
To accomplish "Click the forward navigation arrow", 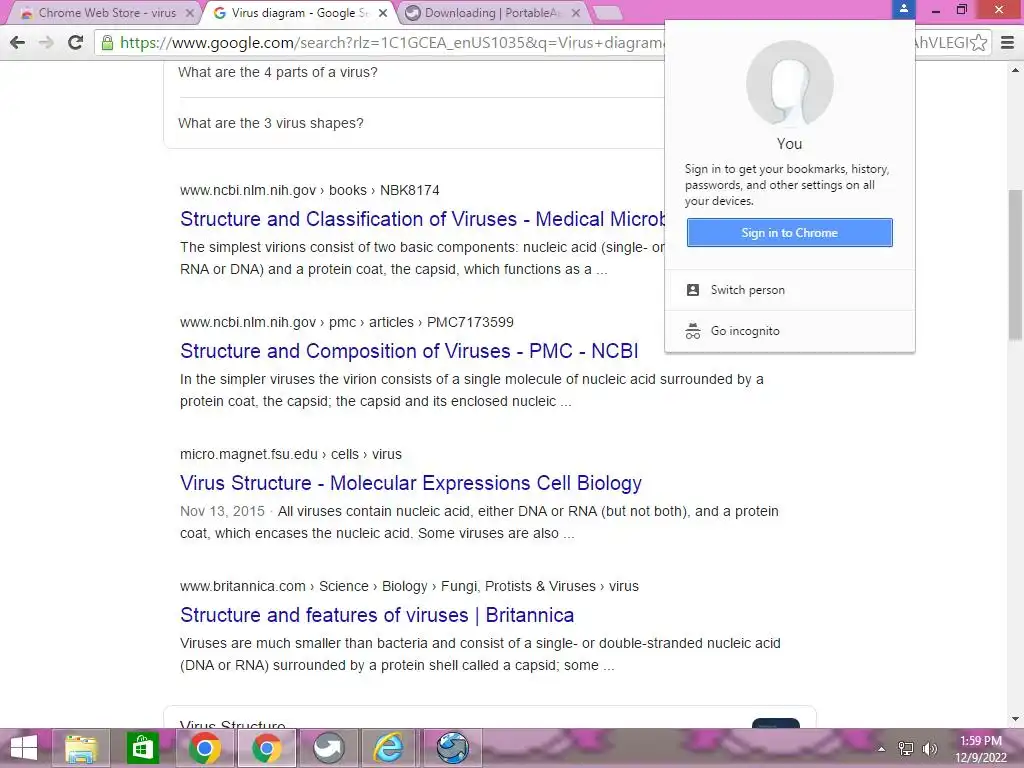I will 46,43.
